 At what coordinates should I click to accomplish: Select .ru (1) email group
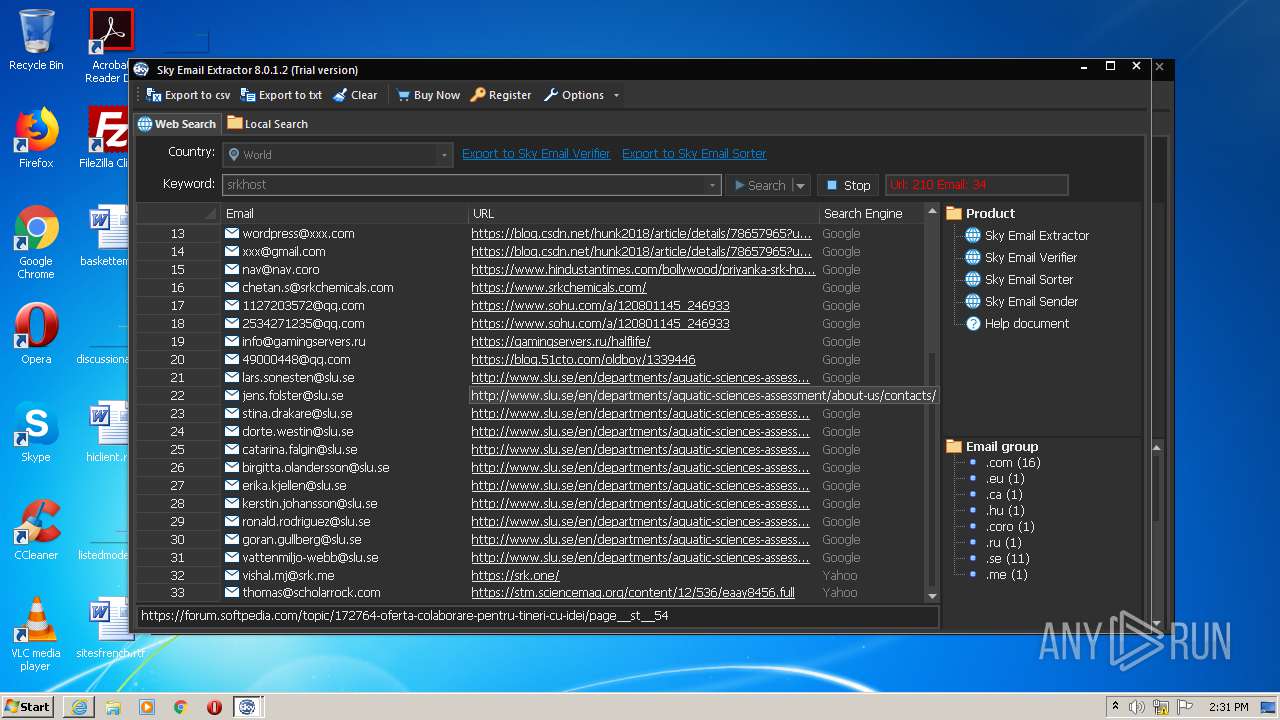click(1004, 543)
